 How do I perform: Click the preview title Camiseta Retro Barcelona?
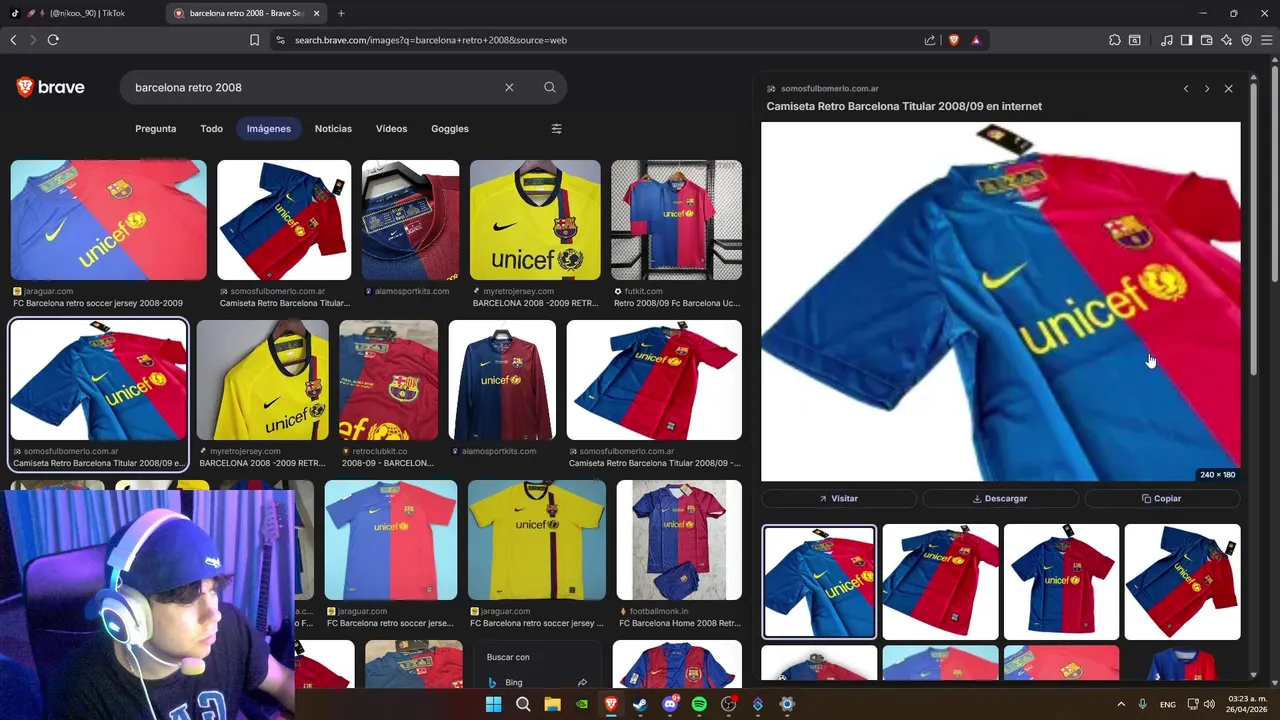(904, 106)
